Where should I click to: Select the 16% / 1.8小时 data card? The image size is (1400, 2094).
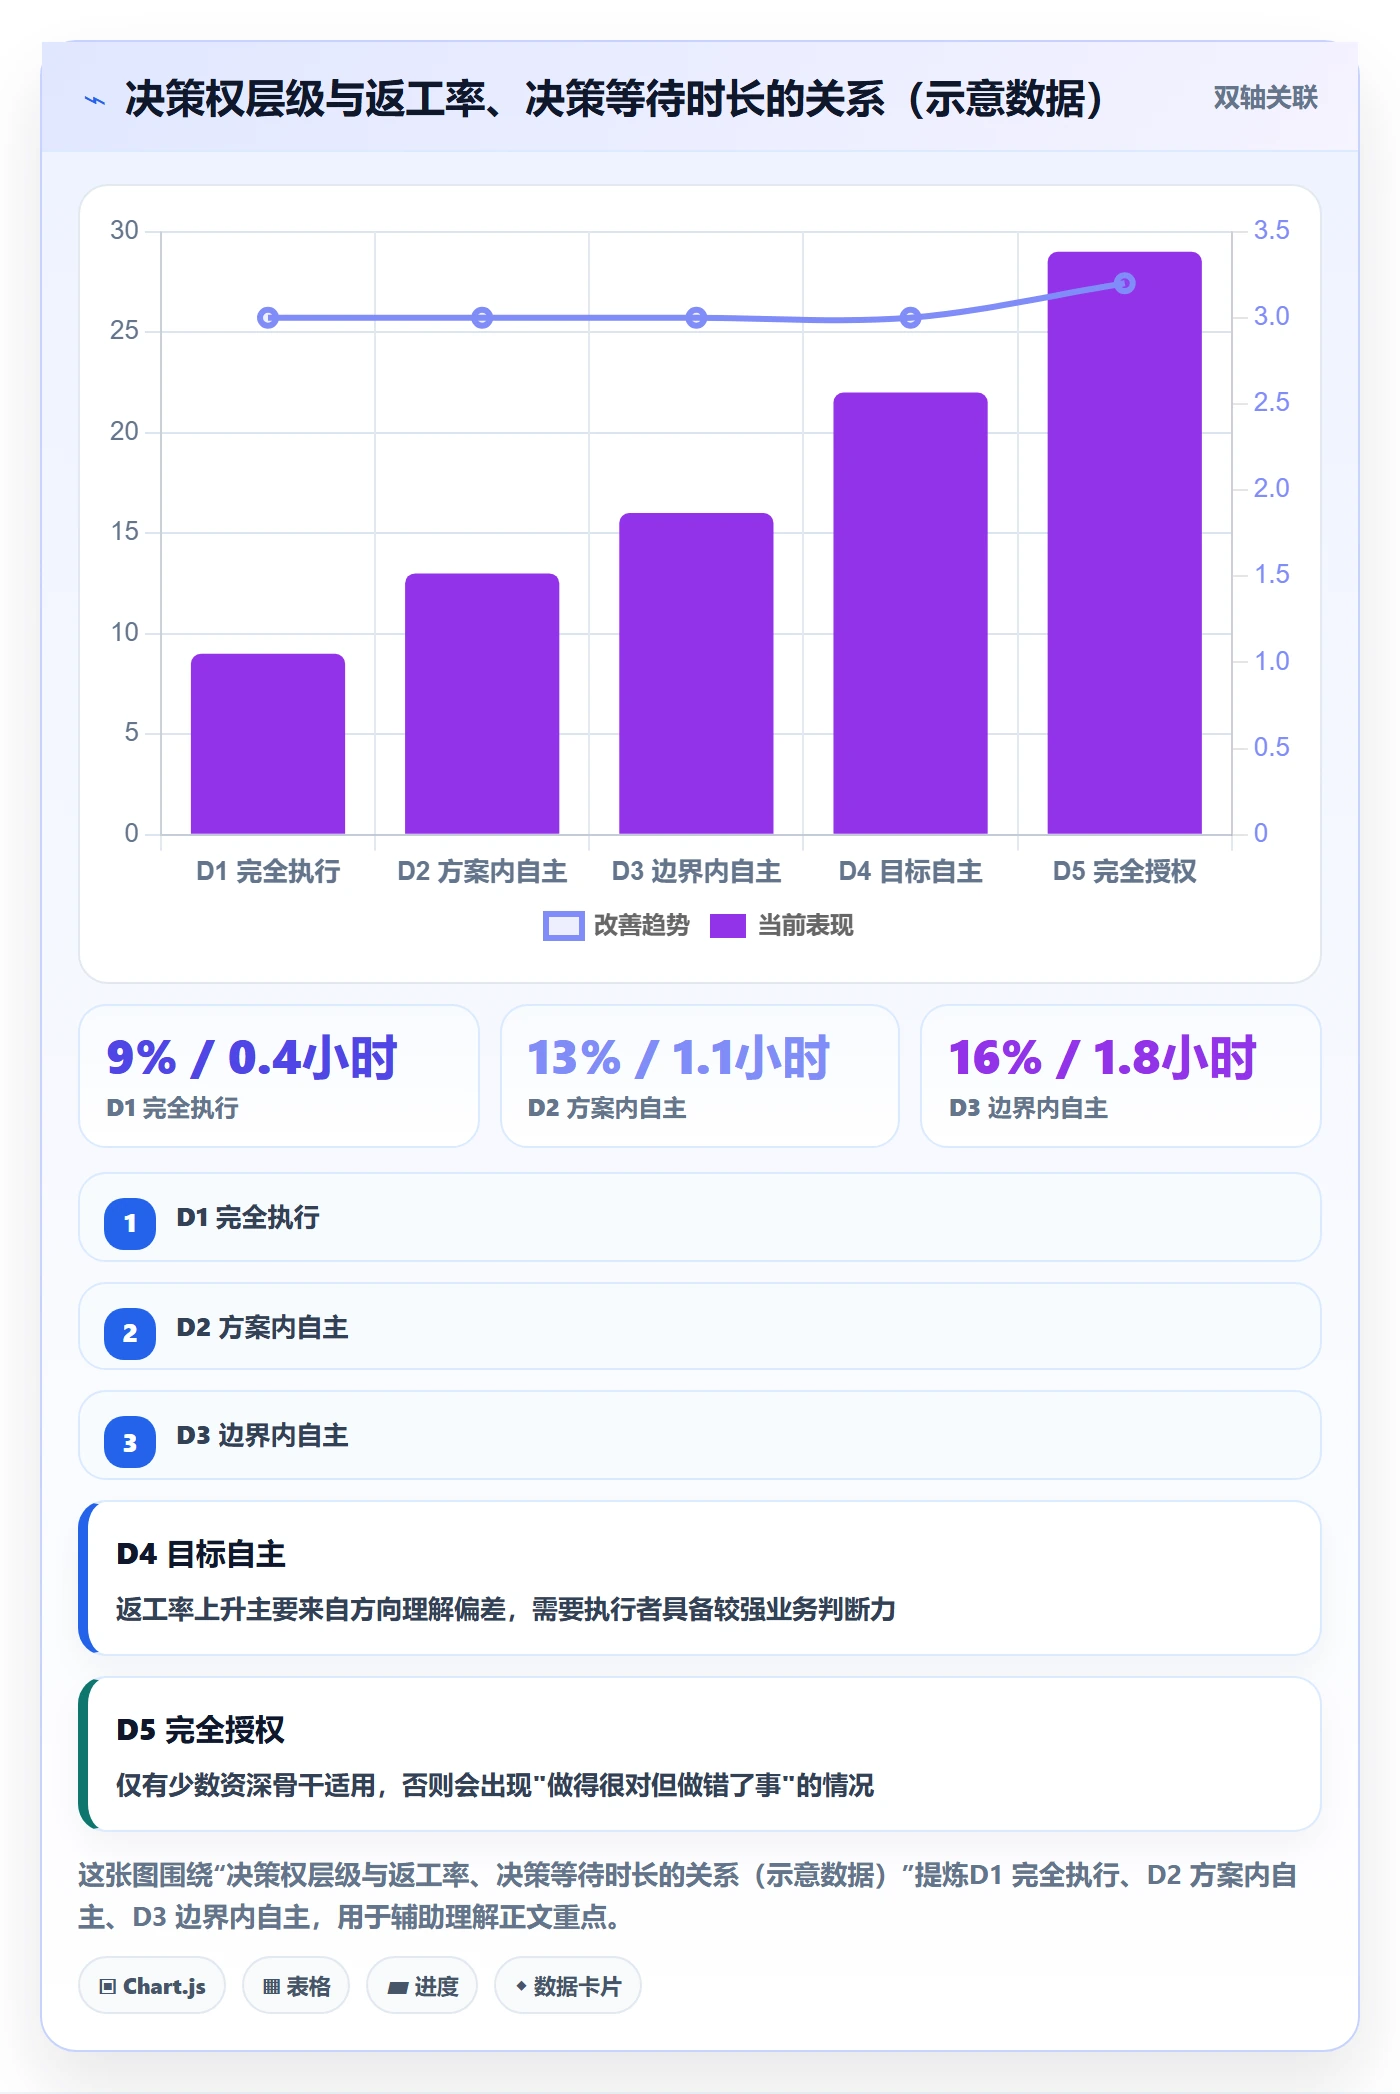pyautogui.click(x=1121, y=1076)
